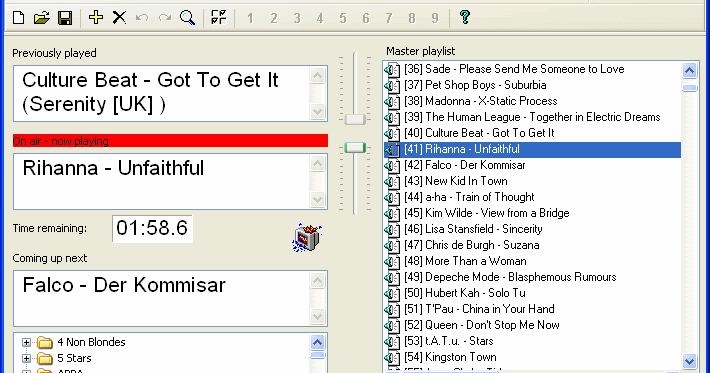Screen dimensions: 710x373
Task: Click the audio icon beside Falco track
Action: [392, 166]
